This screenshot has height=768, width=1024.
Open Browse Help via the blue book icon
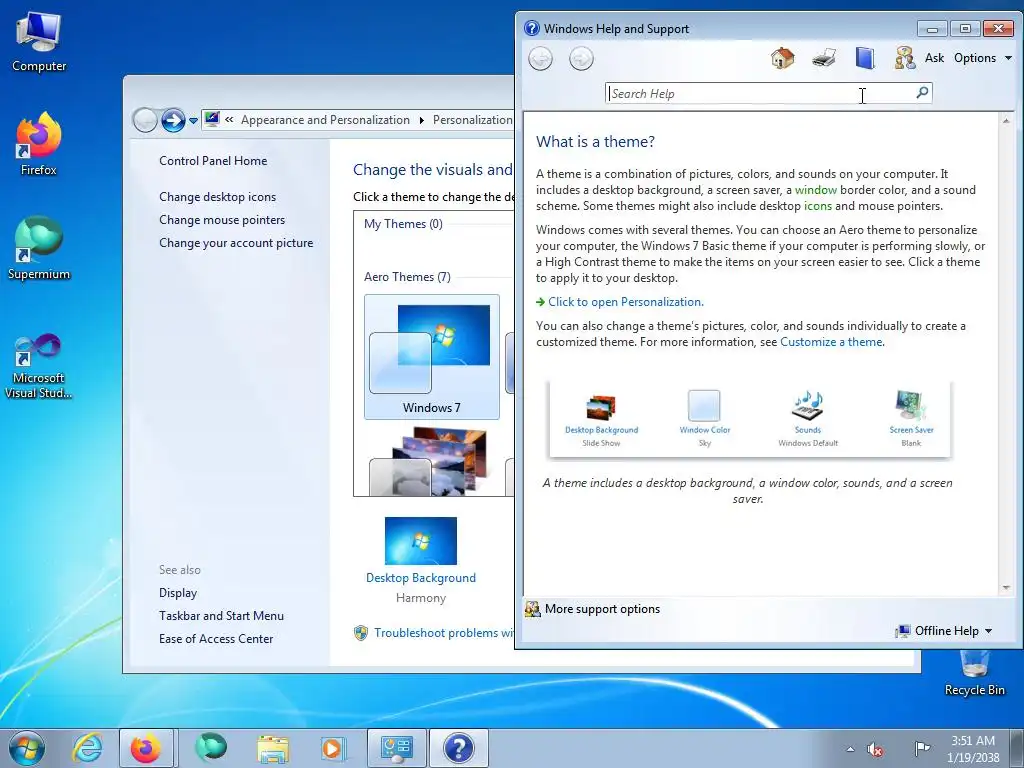click(x=865, y=58)
